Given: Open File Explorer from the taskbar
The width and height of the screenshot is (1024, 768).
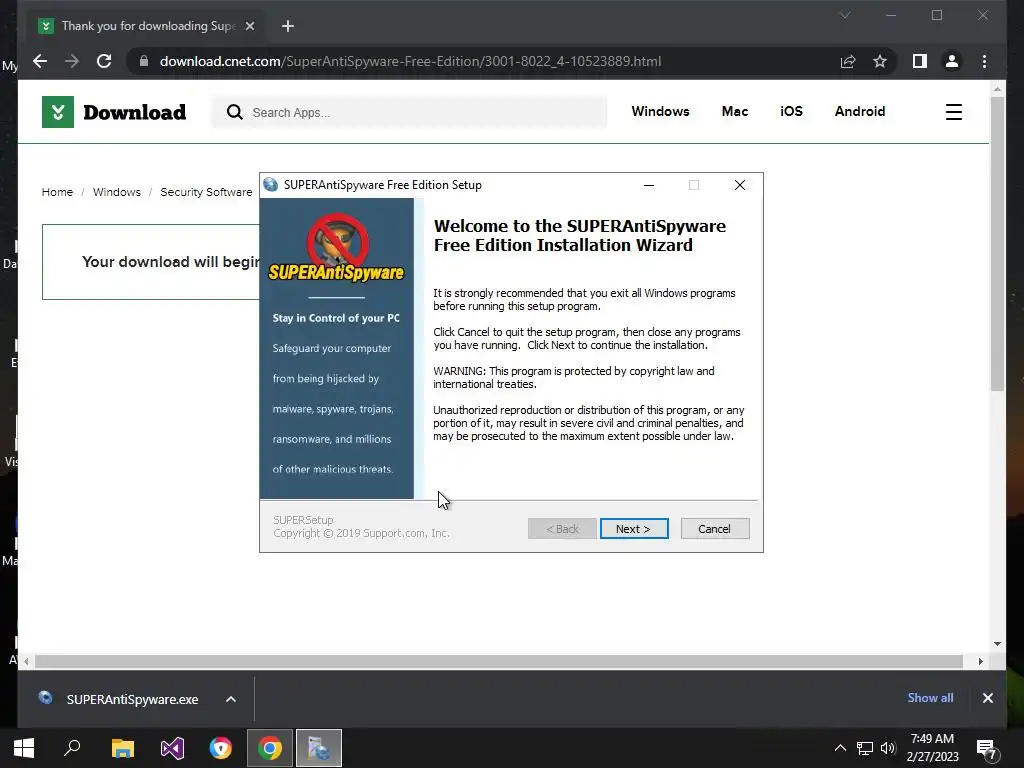Looking at the screenshot, I should click(x=122, y=748).
